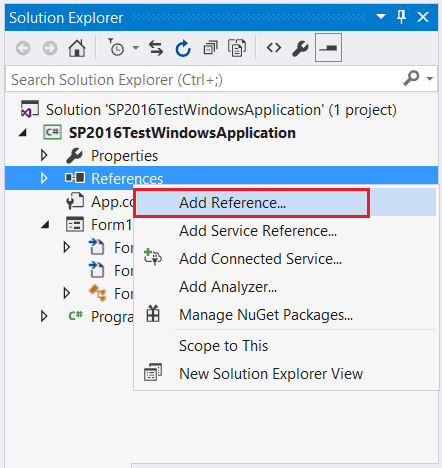
Task: Select the SP2016TestWindowsApplication project
Action: click(x=182, y=133)
